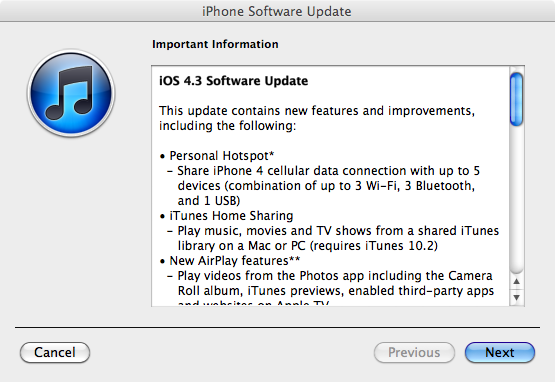Click the 'This update contains new features' line
555x382 pixels.
point(317,111)
